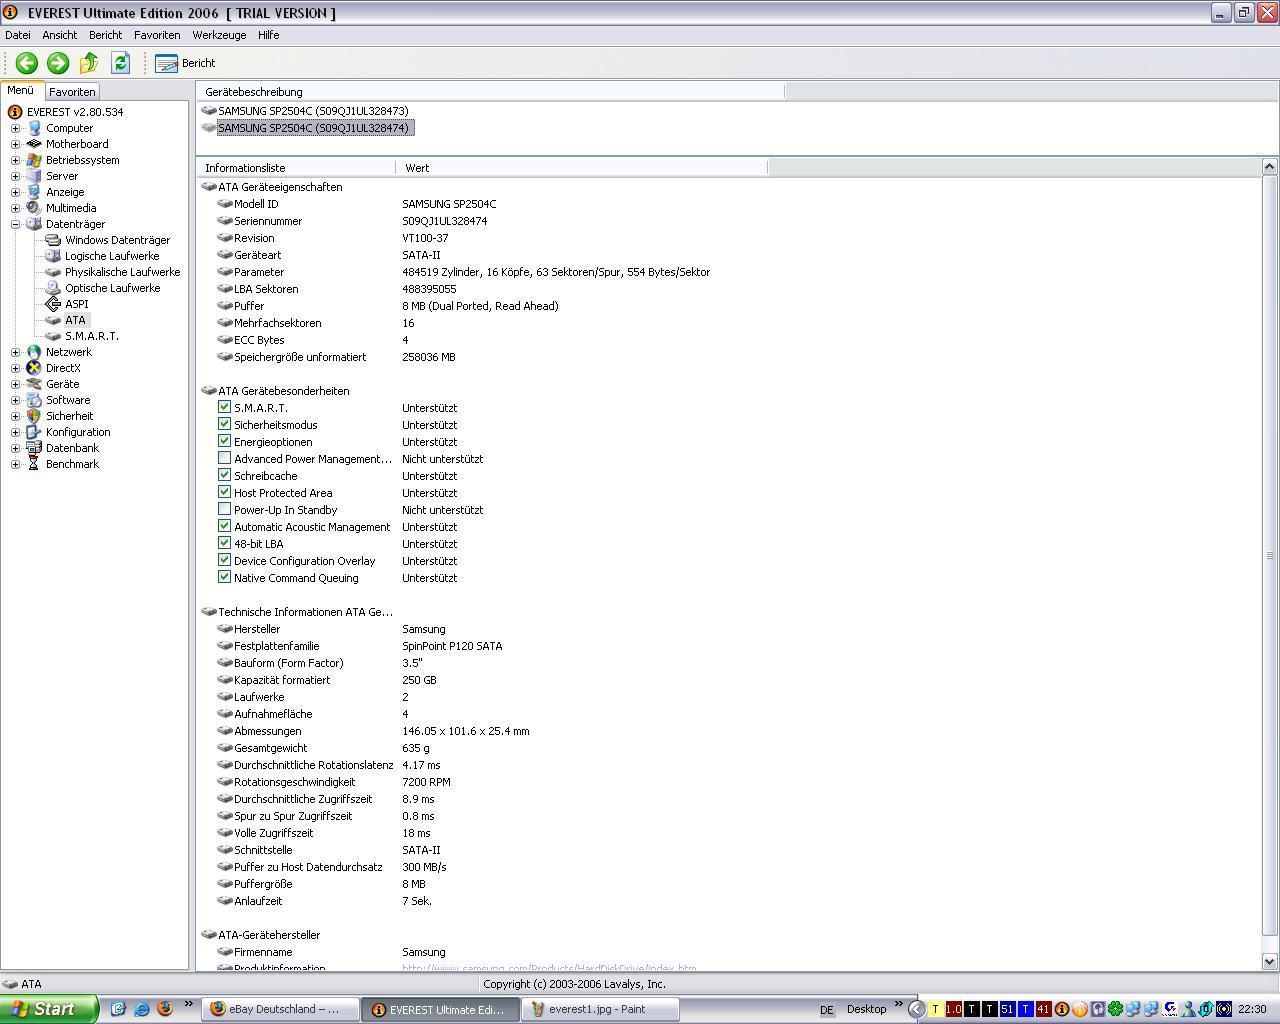This screenshot has width=1280, height=1024.
Task: Click Firefox quick launch icon in taskbar
Action: tap(165, 1009)
